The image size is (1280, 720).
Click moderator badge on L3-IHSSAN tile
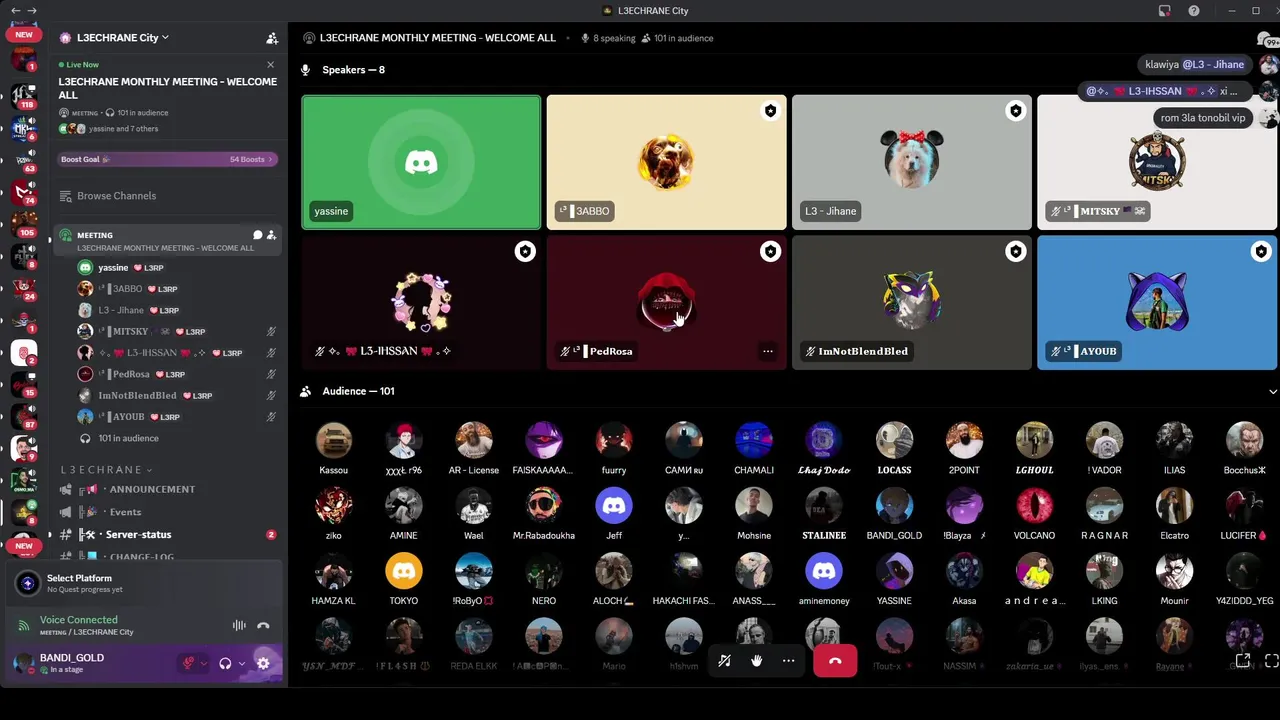point(525,252)
